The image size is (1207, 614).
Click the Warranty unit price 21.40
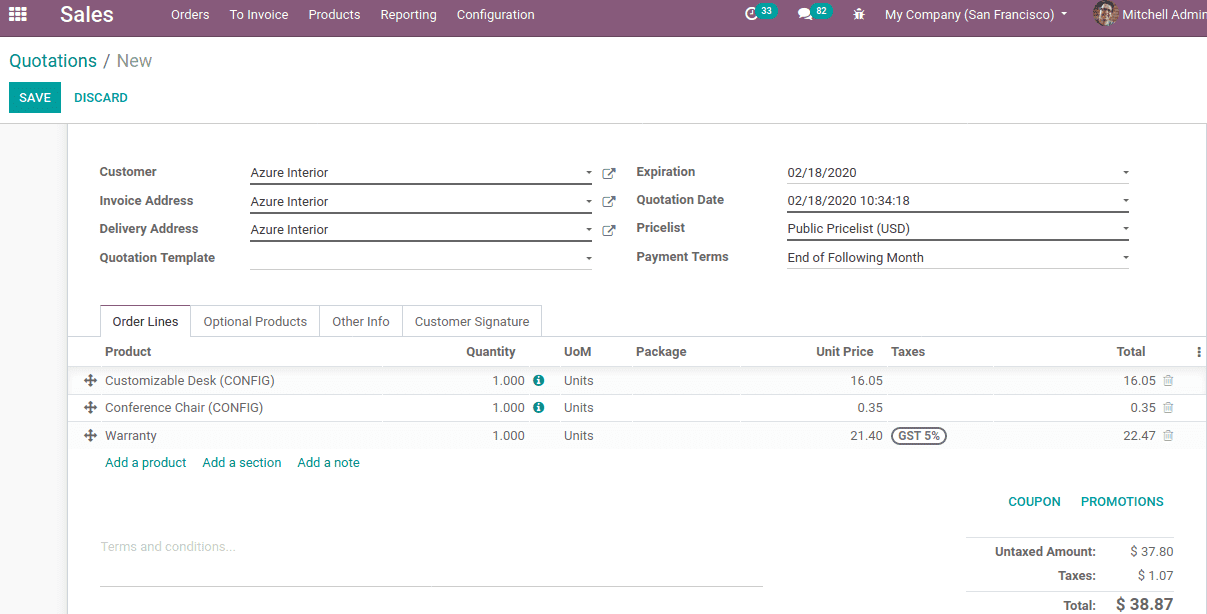click(866, 436)
